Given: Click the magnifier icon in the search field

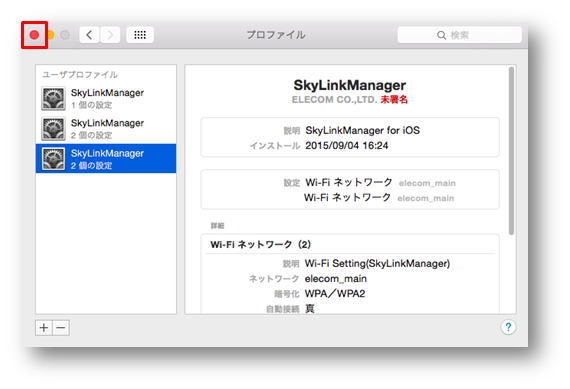Looking at the screenshot, I should (x=441, y=35).
